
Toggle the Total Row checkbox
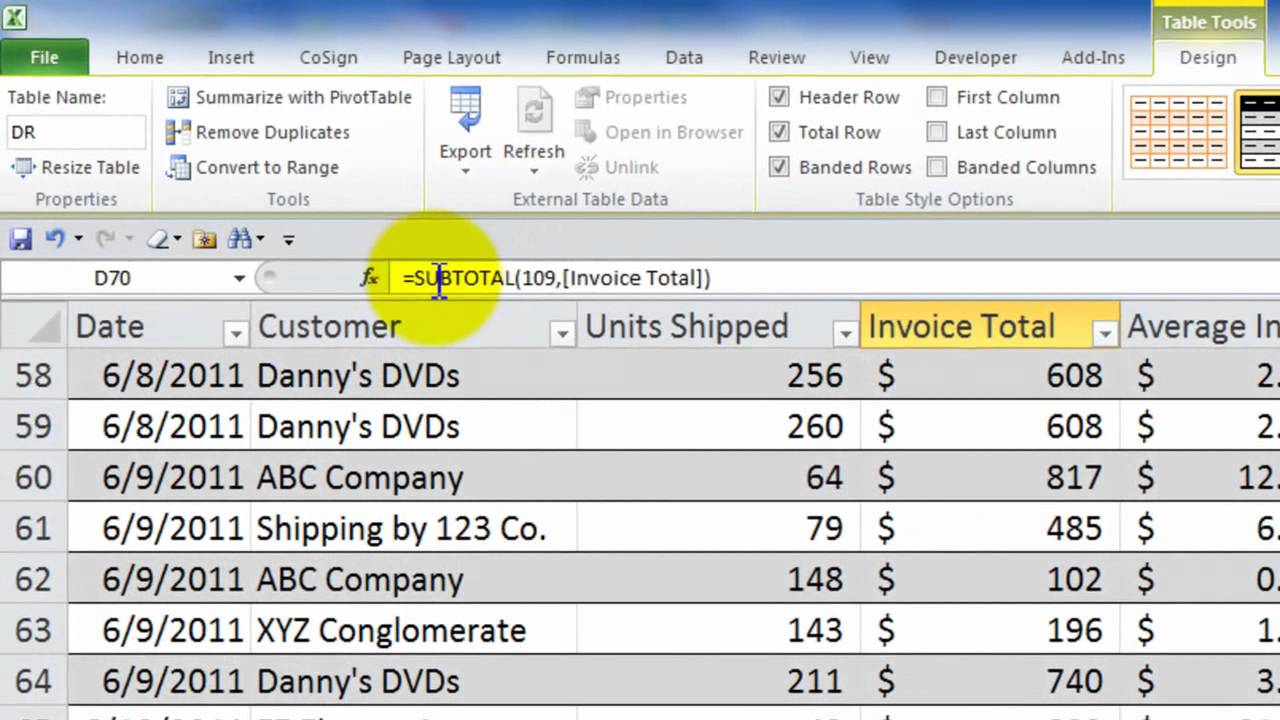(779, 132)
